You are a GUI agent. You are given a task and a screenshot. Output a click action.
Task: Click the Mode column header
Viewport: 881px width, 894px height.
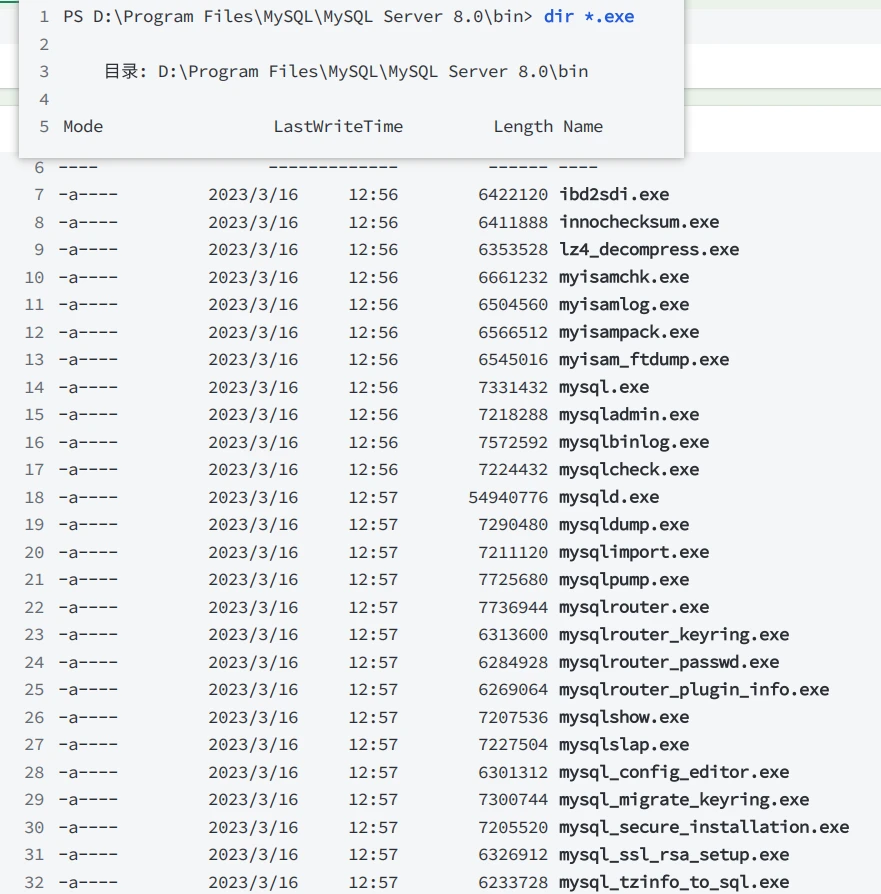click(83, 127)
